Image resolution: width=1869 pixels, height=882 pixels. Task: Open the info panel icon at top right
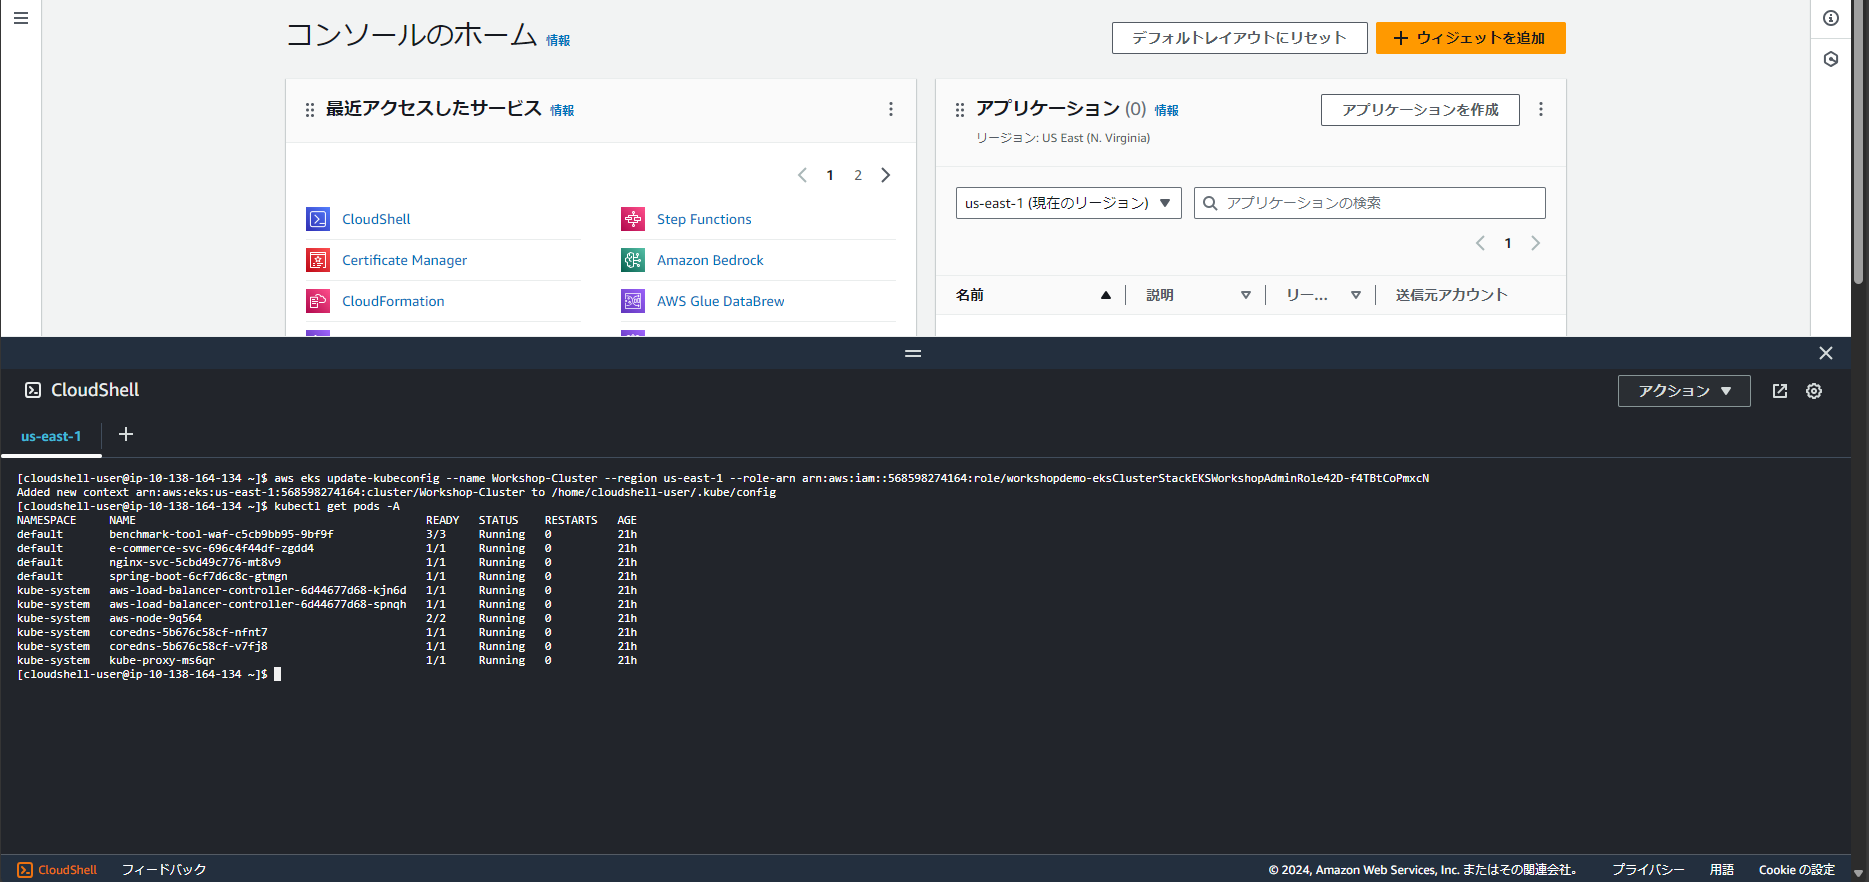(x=1831, y=18)
